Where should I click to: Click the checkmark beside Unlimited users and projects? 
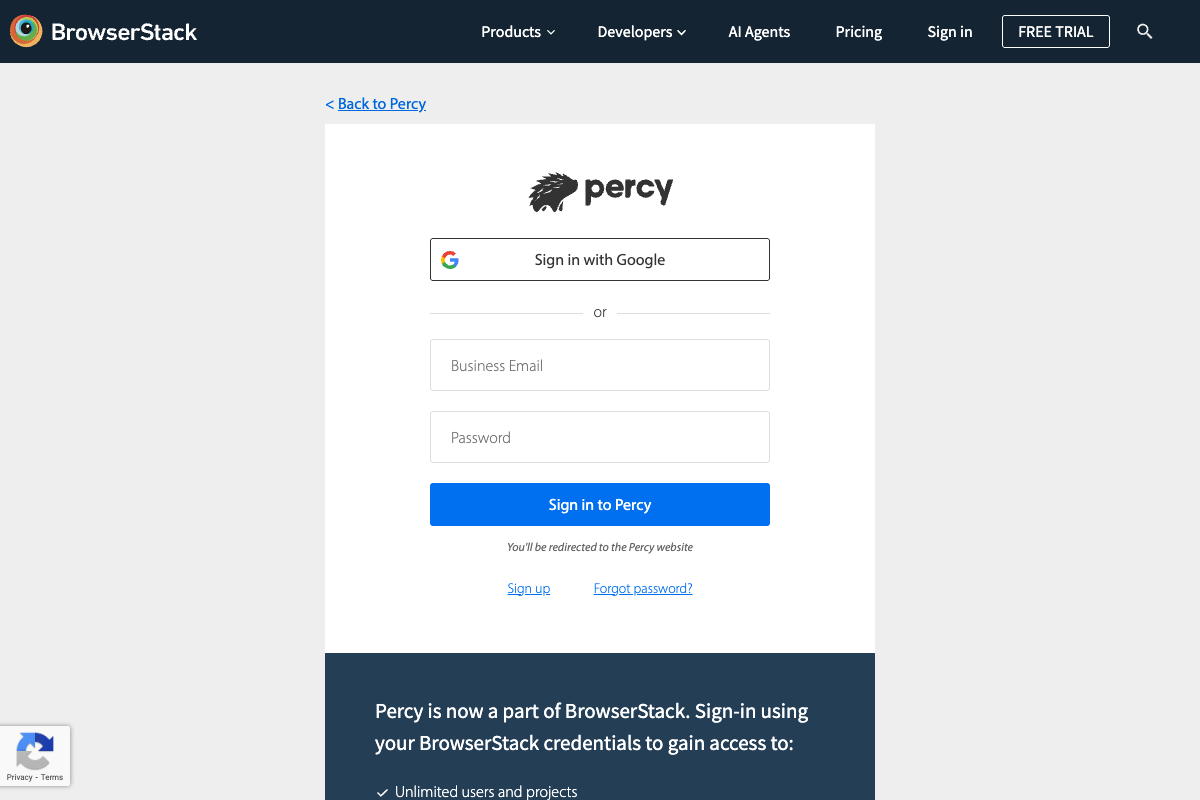[x=381, y=791]
